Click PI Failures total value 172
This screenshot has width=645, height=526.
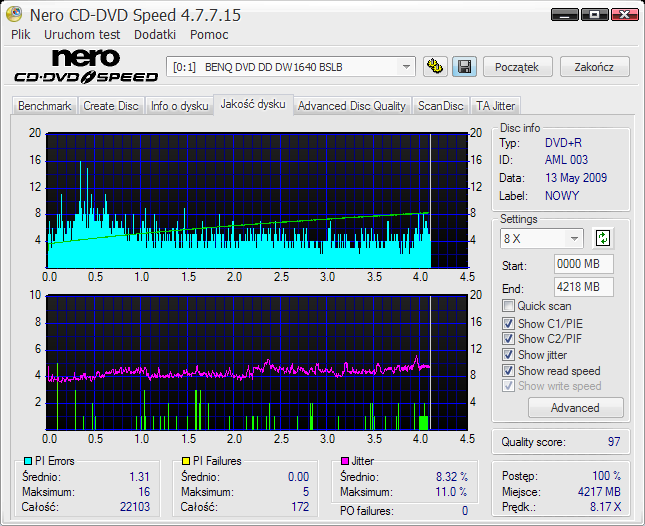click(300, 506)
